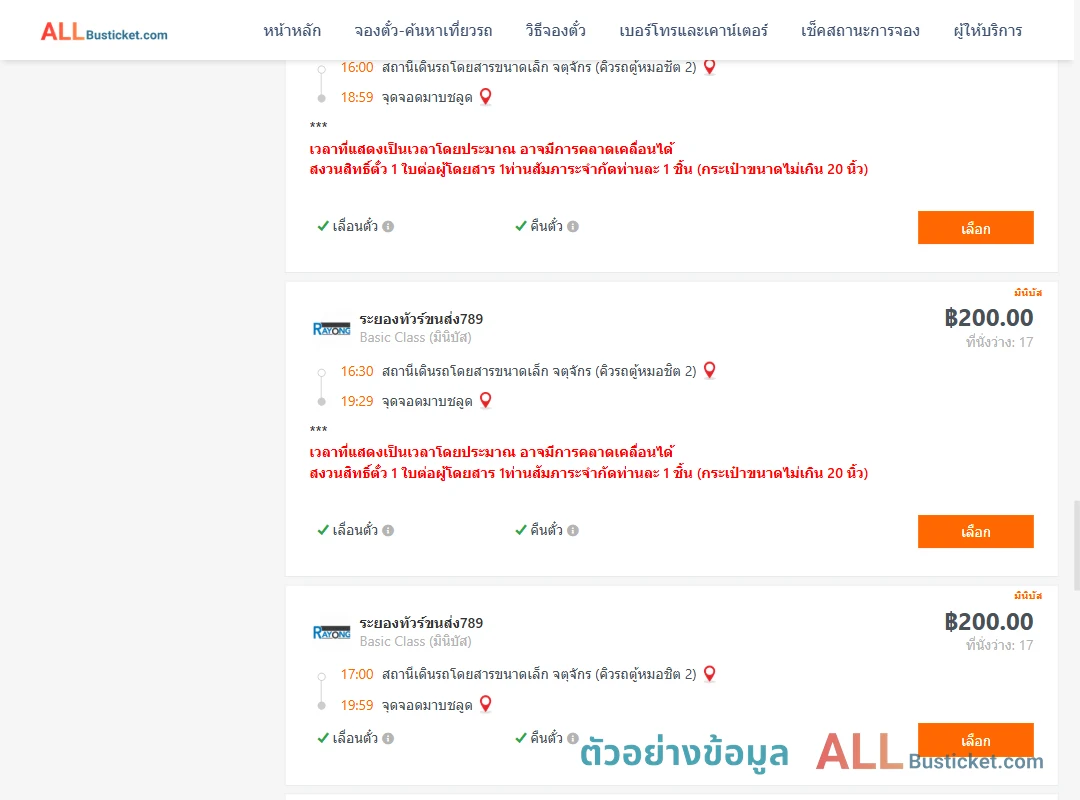This screenshot has height=800, width=1080.
Task: Open วิธีจองตั๋ว menu item
Action: 555,31
